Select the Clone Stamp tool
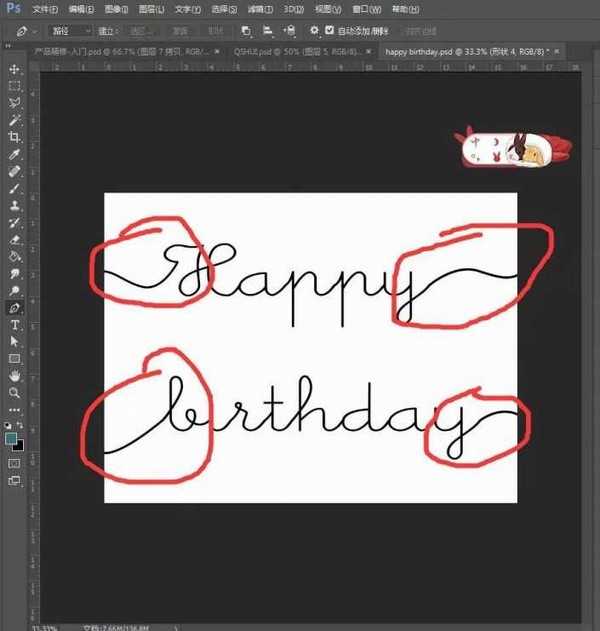 pos(14,205)
